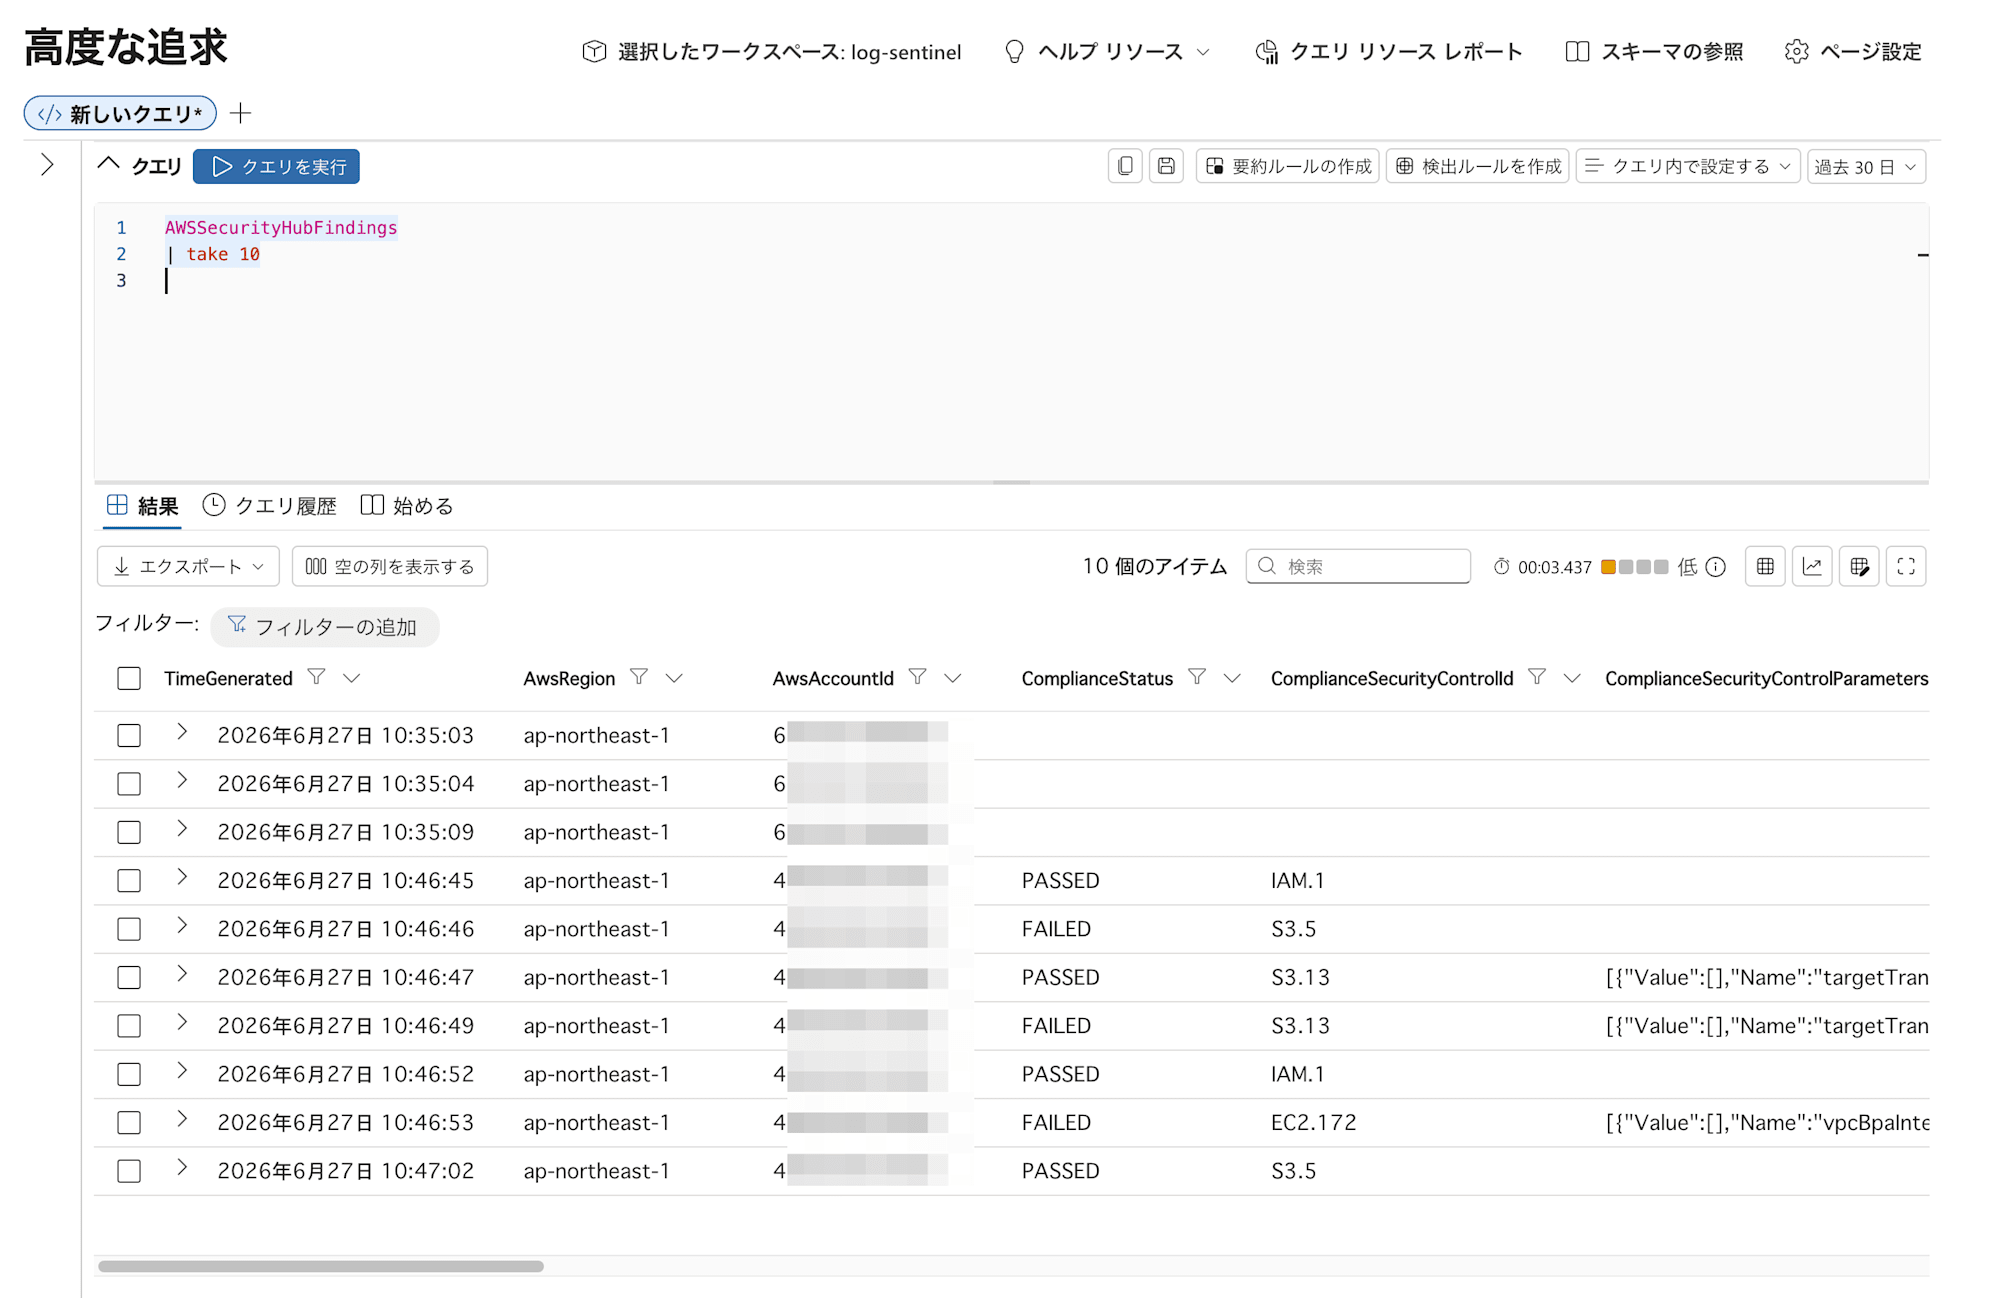Click the magnifier icon in search box

pyautogui.click(x=1267, y=566)
